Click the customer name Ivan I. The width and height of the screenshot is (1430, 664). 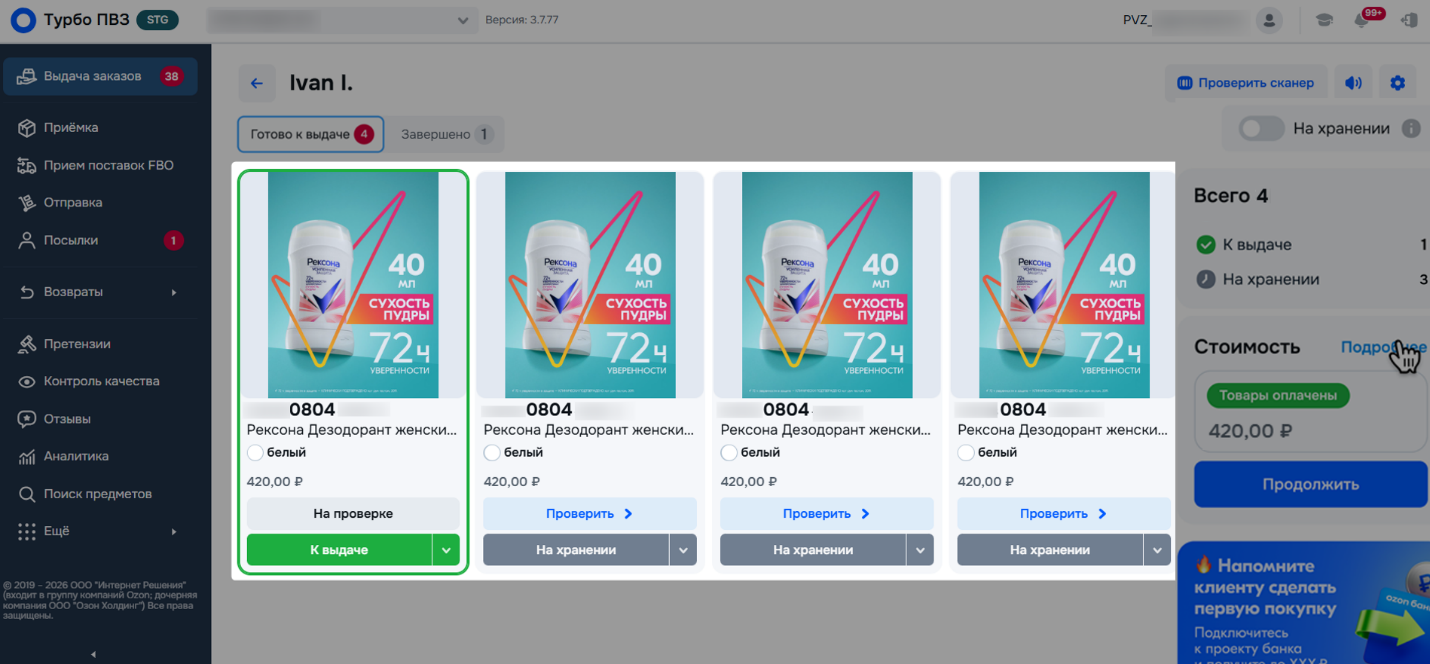[x=321, y=83]
